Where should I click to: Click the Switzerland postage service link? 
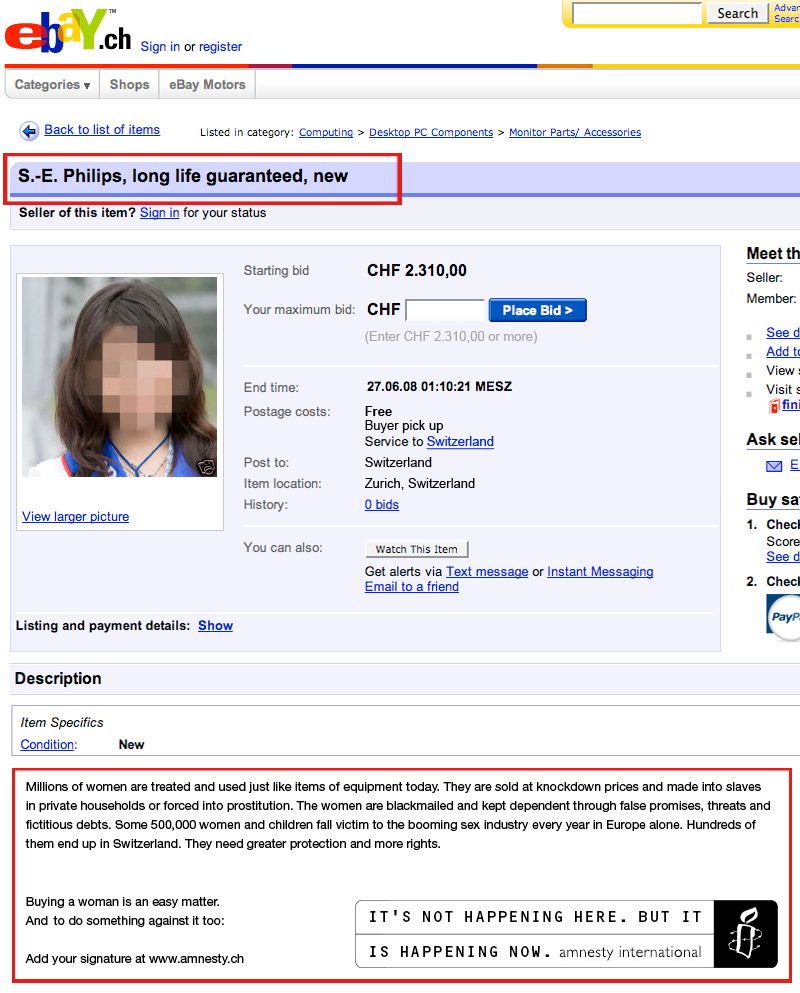pos(460,441)
